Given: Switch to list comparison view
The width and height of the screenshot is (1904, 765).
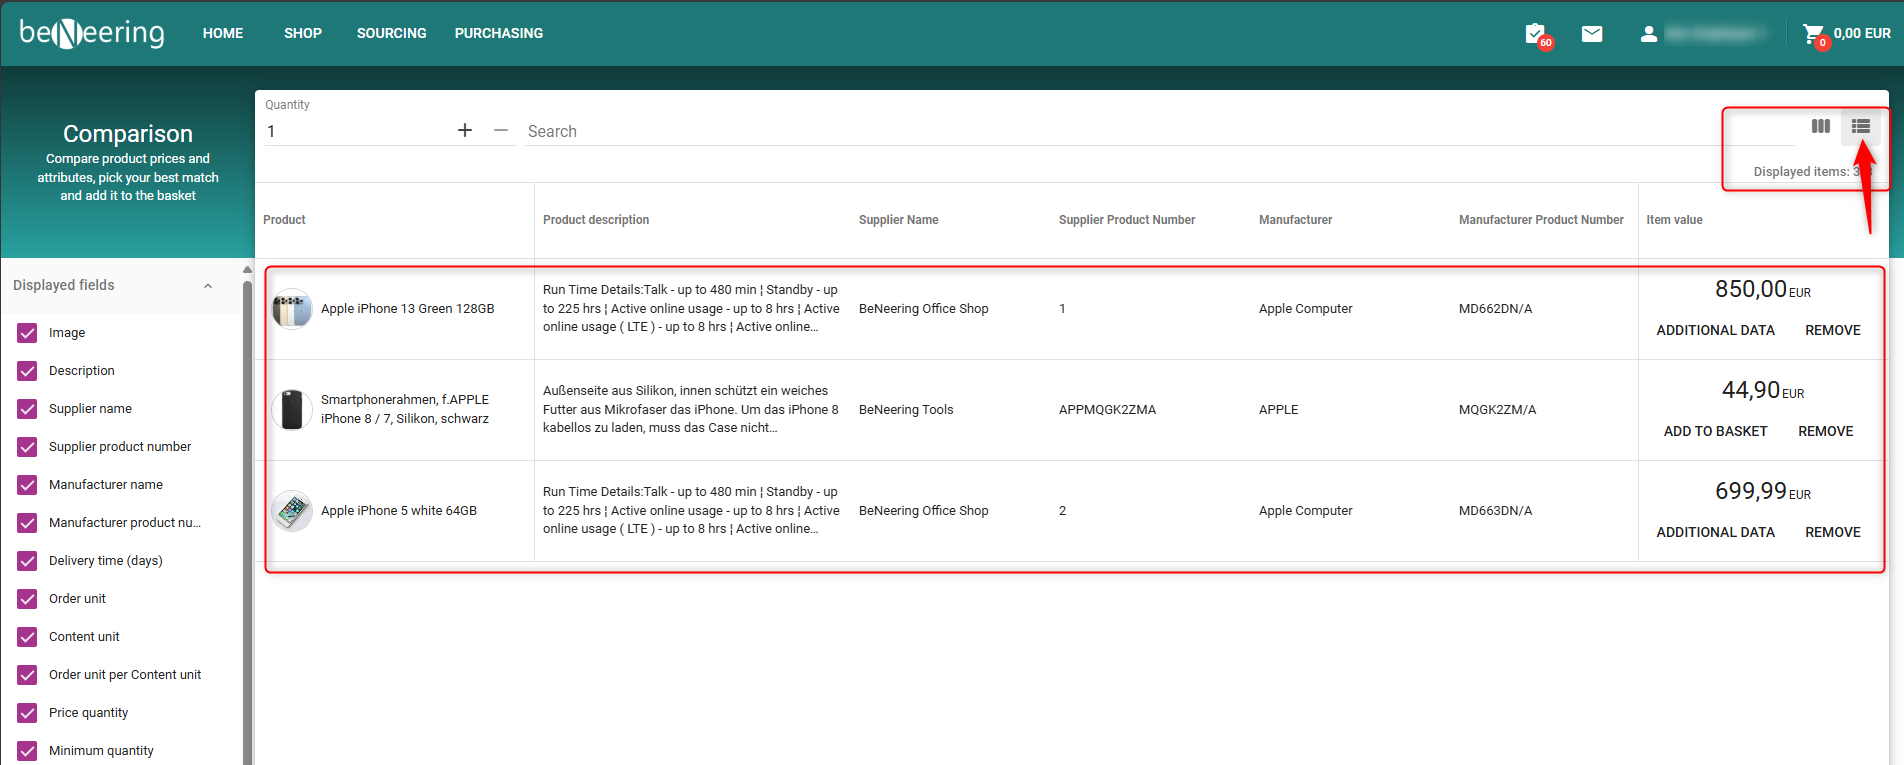Looking at the screenshot, I should click(1860, 126).
